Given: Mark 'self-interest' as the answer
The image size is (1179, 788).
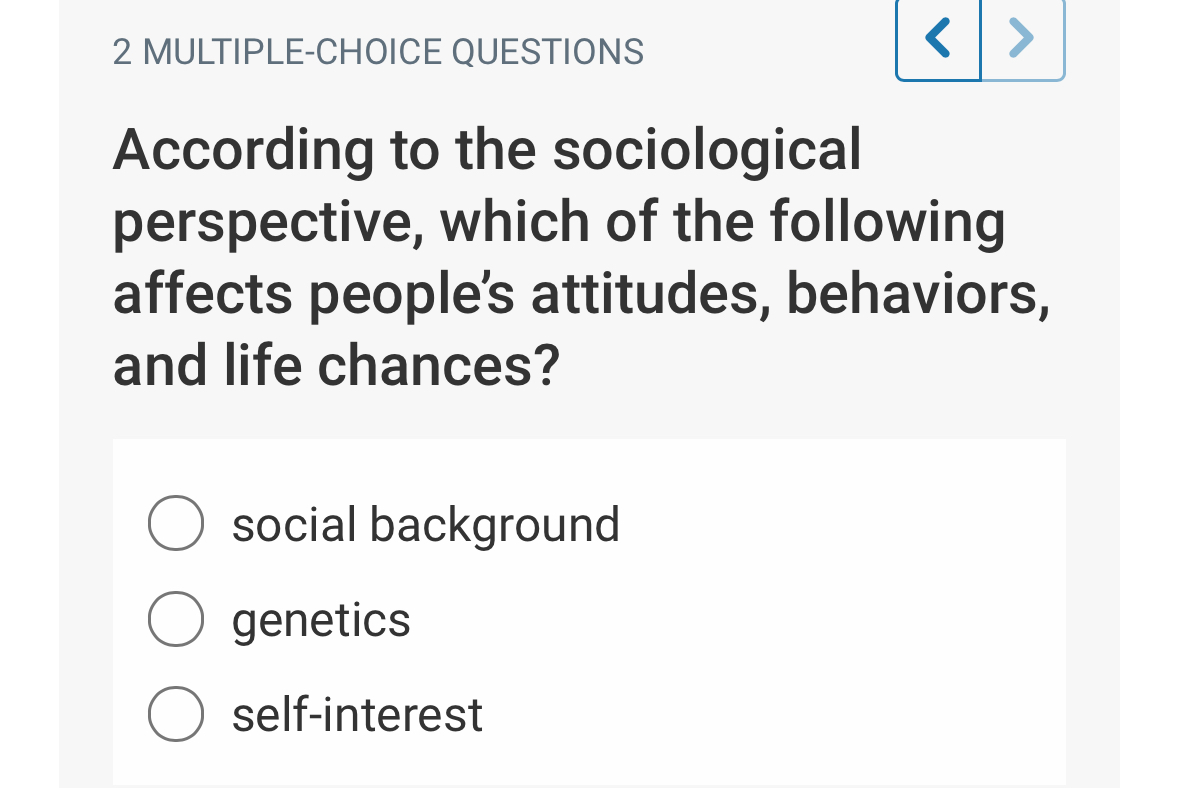Looking at the screenshot, I should [175, 713].
